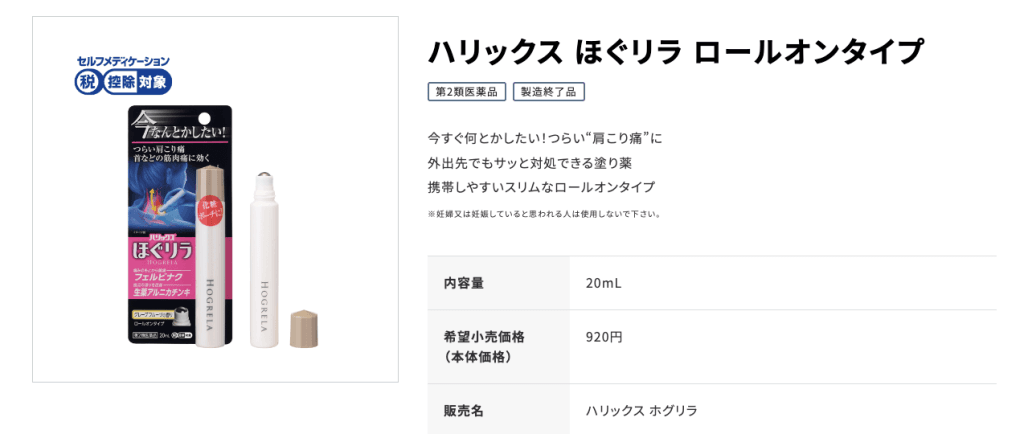This screenshot has height=434, width=1024.
Task: Click the 20mL content value
Action: point(604,284)
